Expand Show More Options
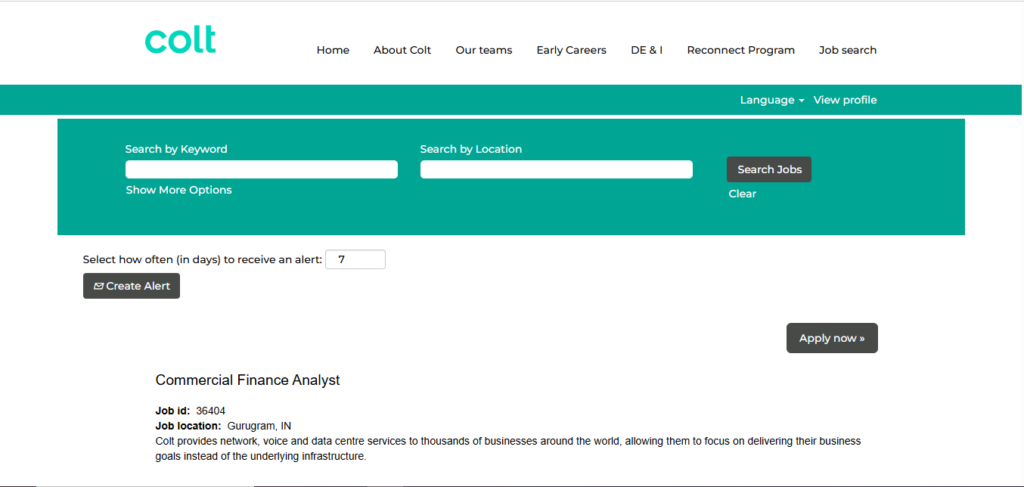The image size is (1024, 487). click(x=179, y=190)
